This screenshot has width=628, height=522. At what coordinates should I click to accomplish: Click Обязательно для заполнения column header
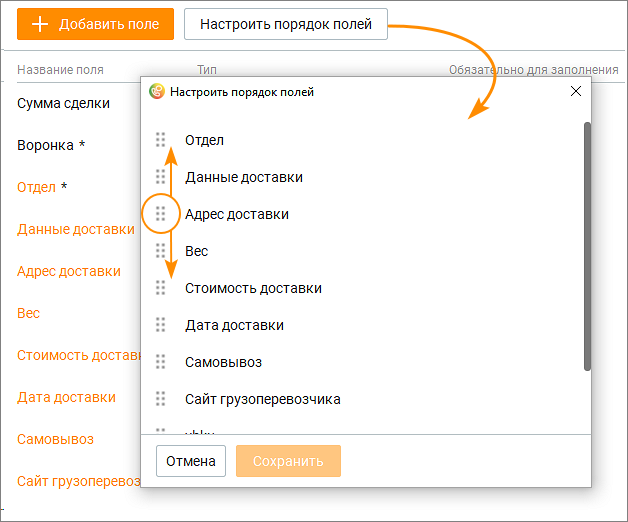pyautogui.click(x=533, y=70)
